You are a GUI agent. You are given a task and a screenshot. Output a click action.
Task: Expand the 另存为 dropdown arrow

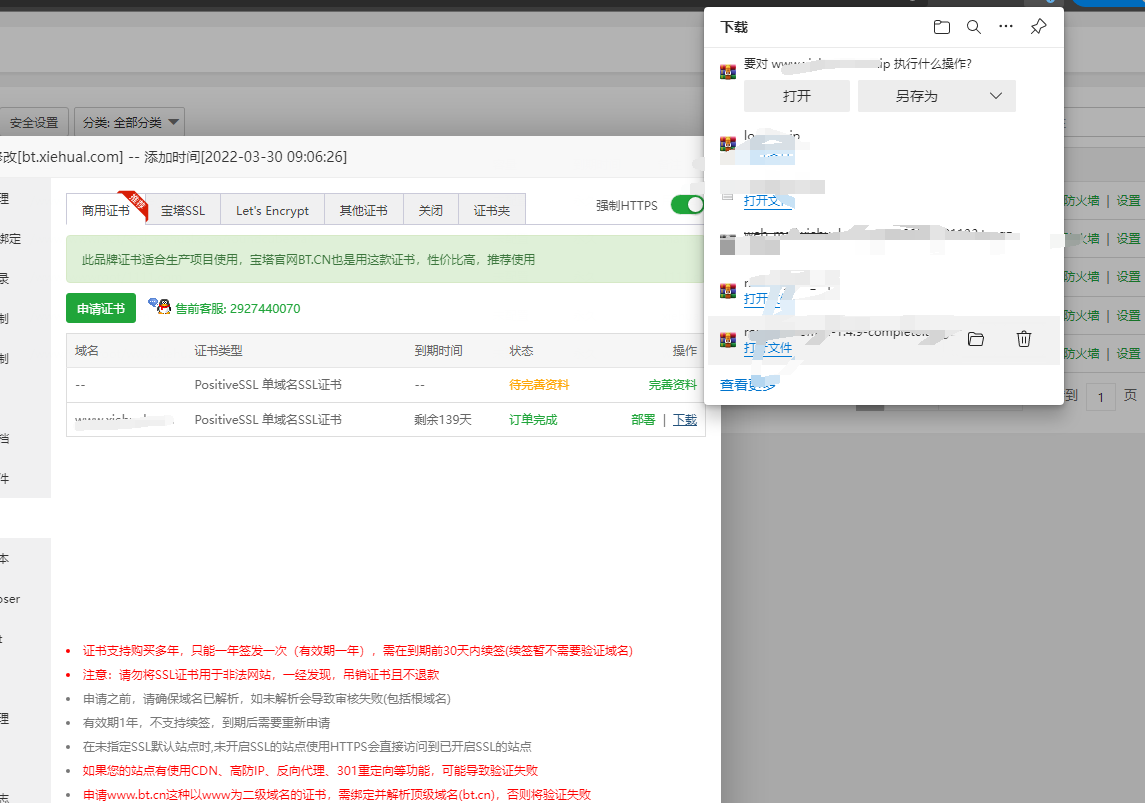pos(995,96)
